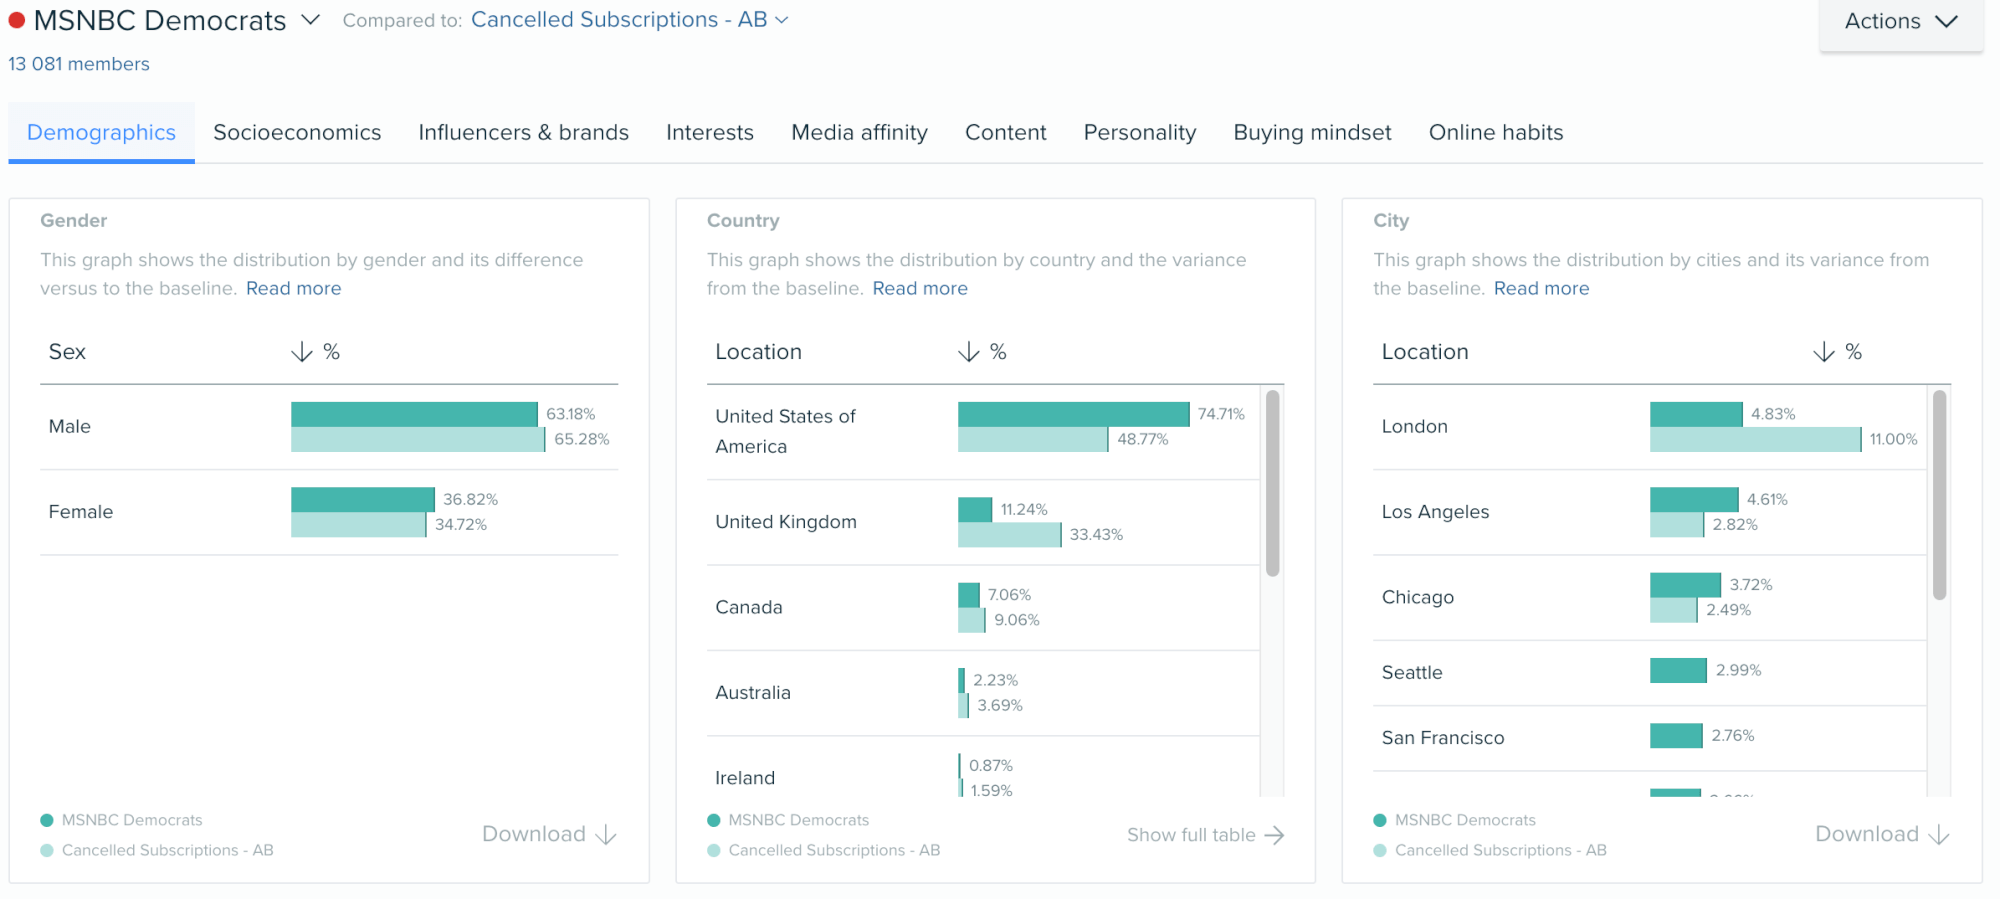2000x899 pixels.
Task: Click the sort arrow in City table
Action: [1823, 352]
